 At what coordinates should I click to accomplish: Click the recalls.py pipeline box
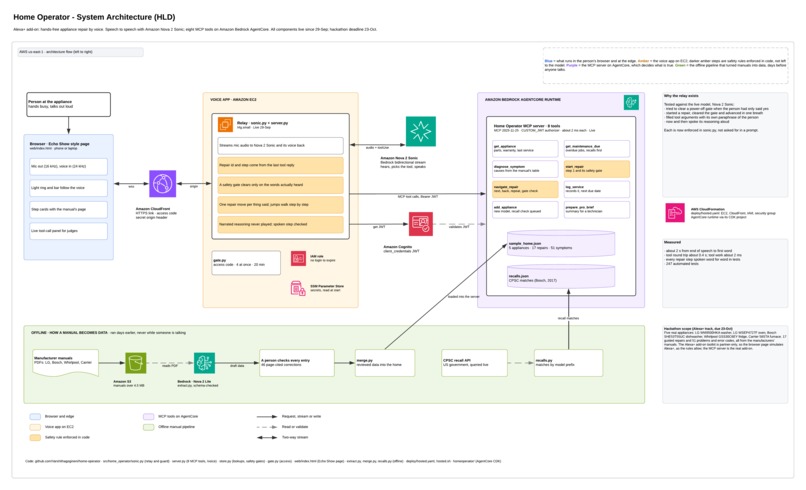click(569, 363)
